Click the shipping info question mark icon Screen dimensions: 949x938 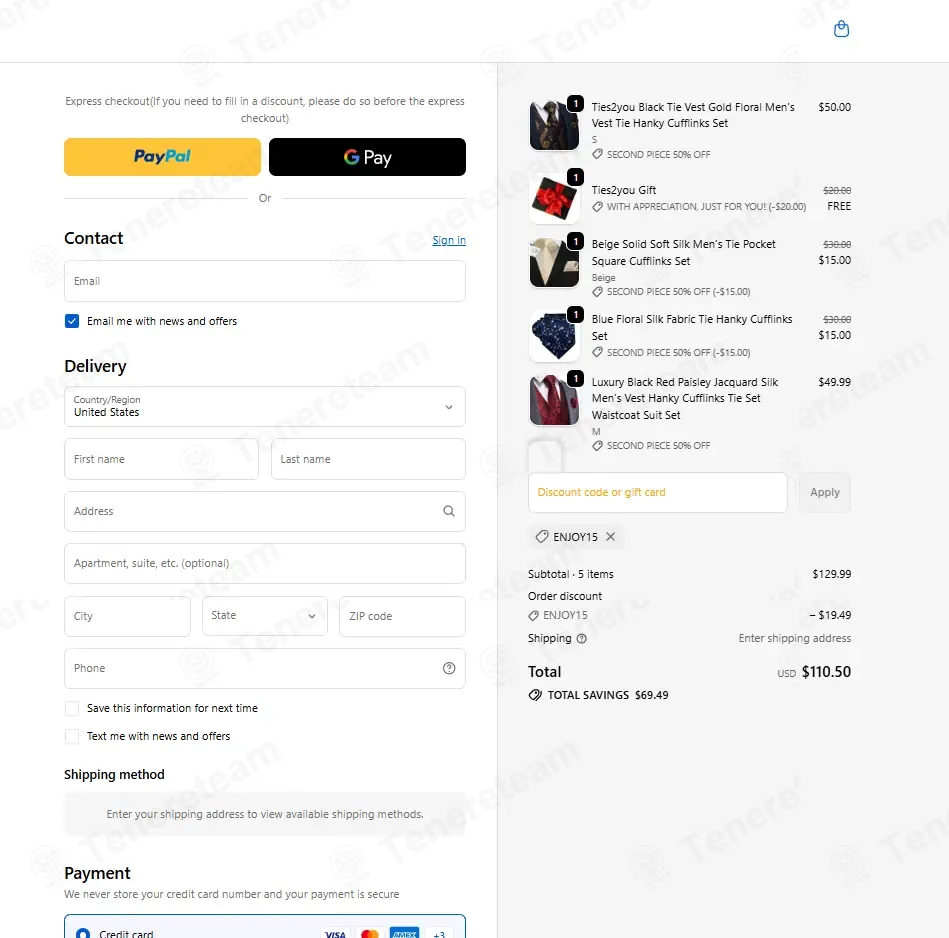[581, 638]
